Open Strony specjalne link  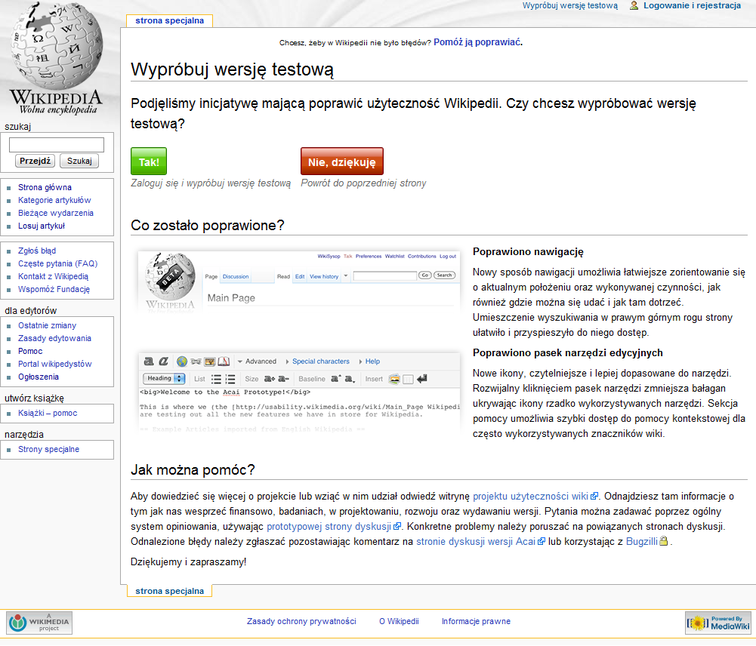point(49,450)
